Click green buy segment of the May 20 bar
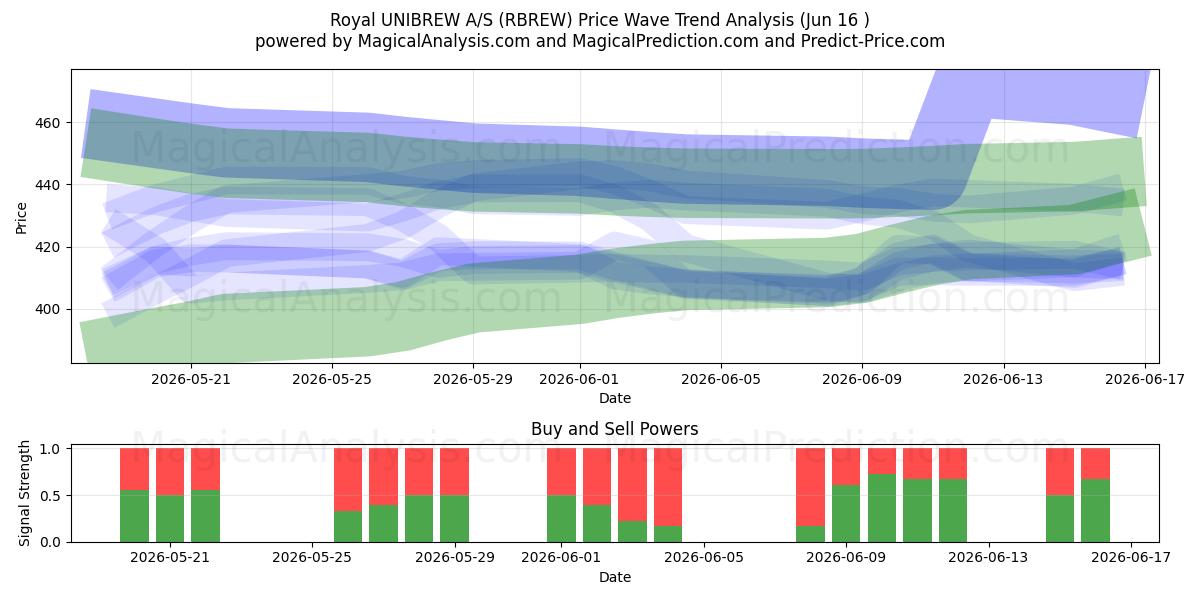 click(135, 516)
